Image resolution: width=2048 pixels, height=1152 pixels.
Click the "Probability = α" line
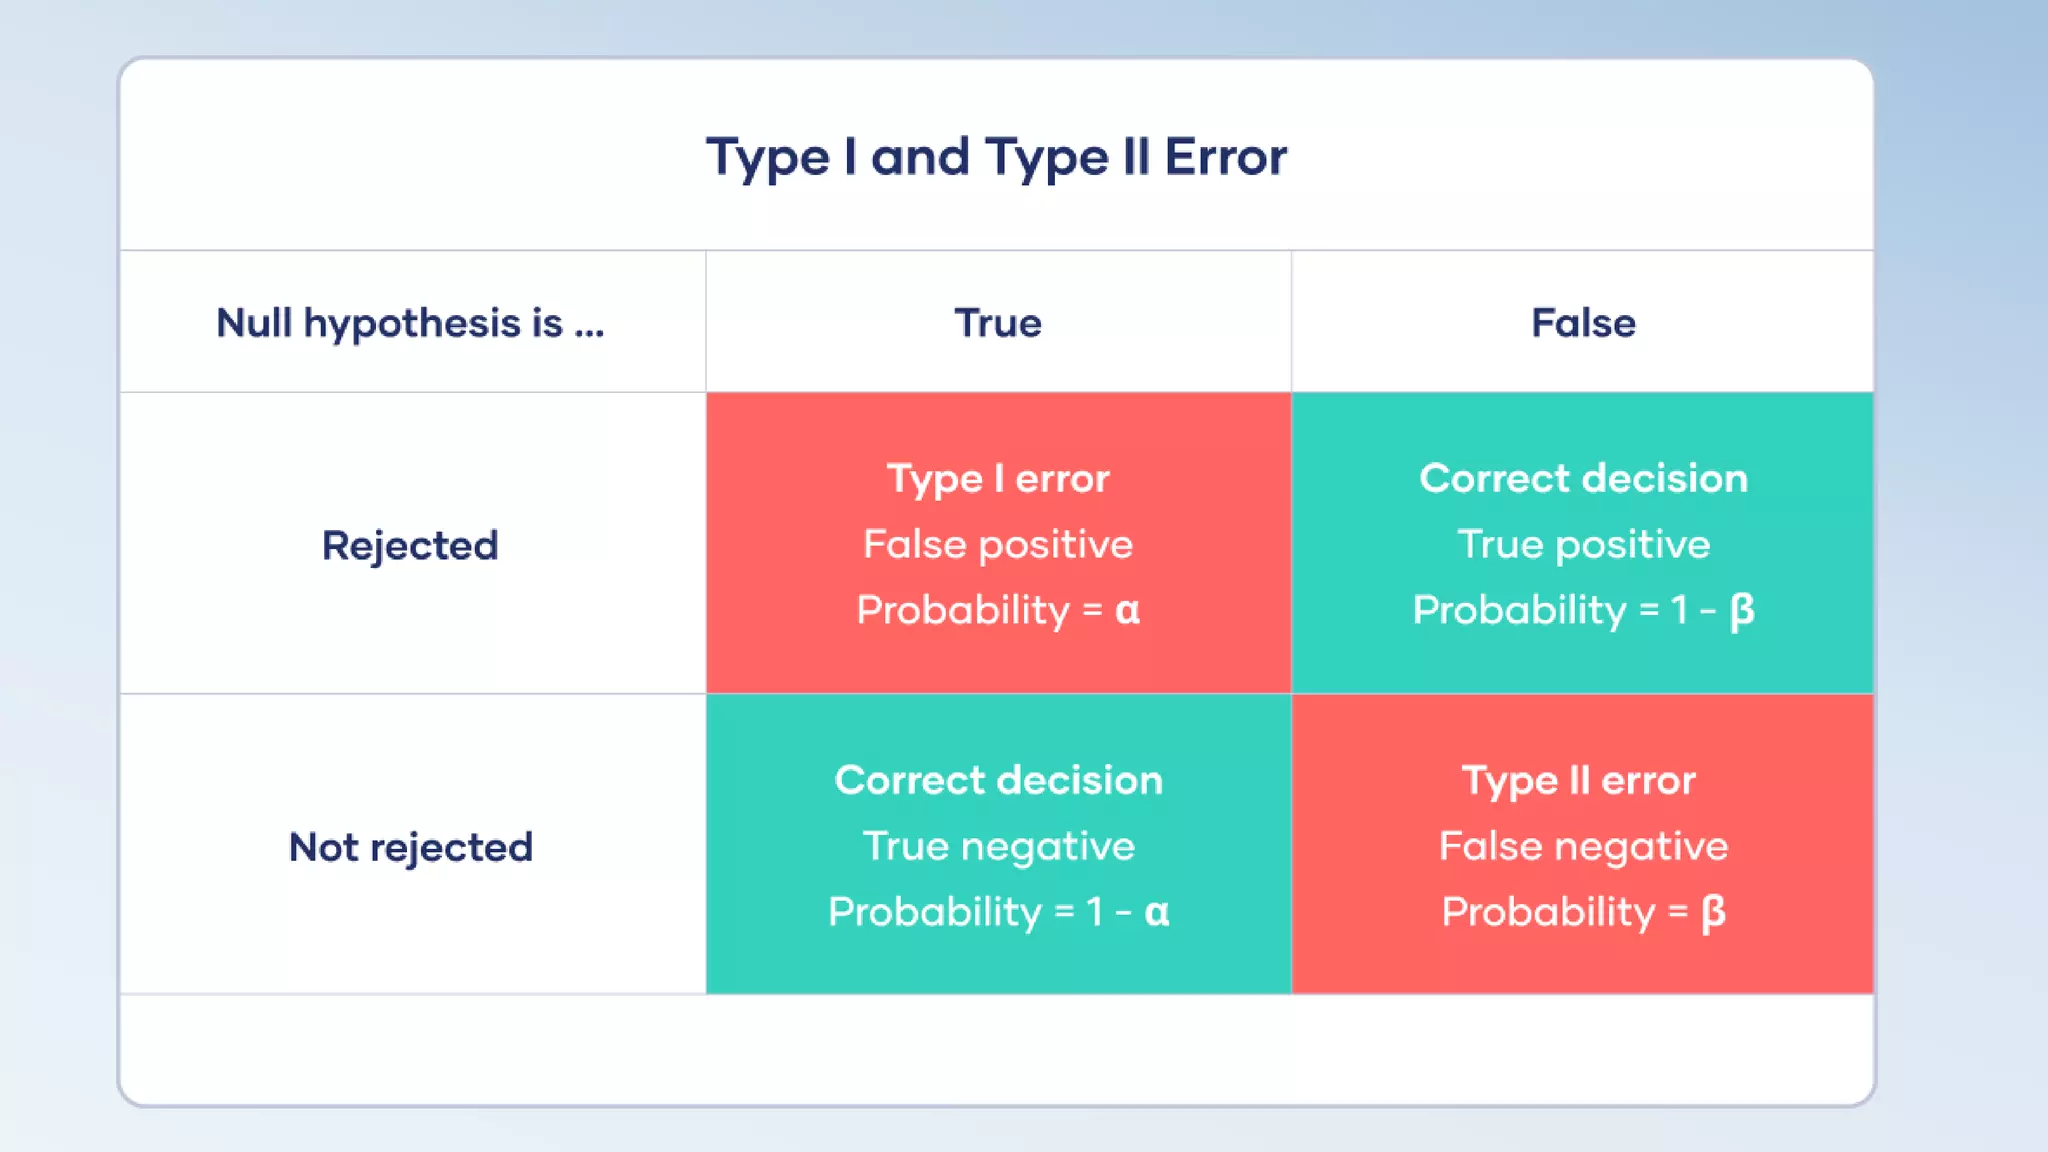click(998, 610)
